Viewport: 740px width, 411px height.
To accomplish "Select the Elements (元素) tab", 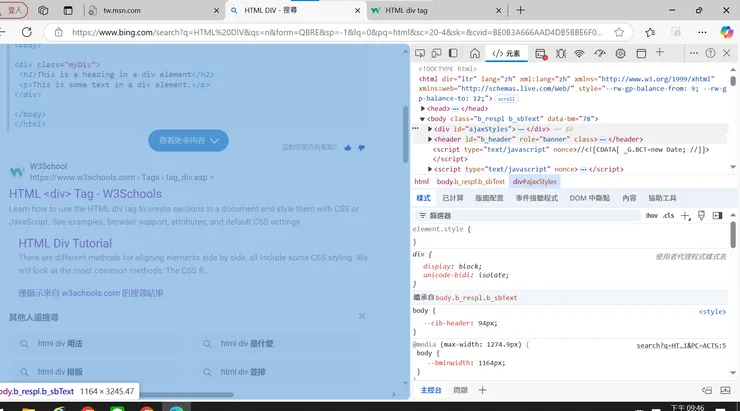I will click(506, 54).
